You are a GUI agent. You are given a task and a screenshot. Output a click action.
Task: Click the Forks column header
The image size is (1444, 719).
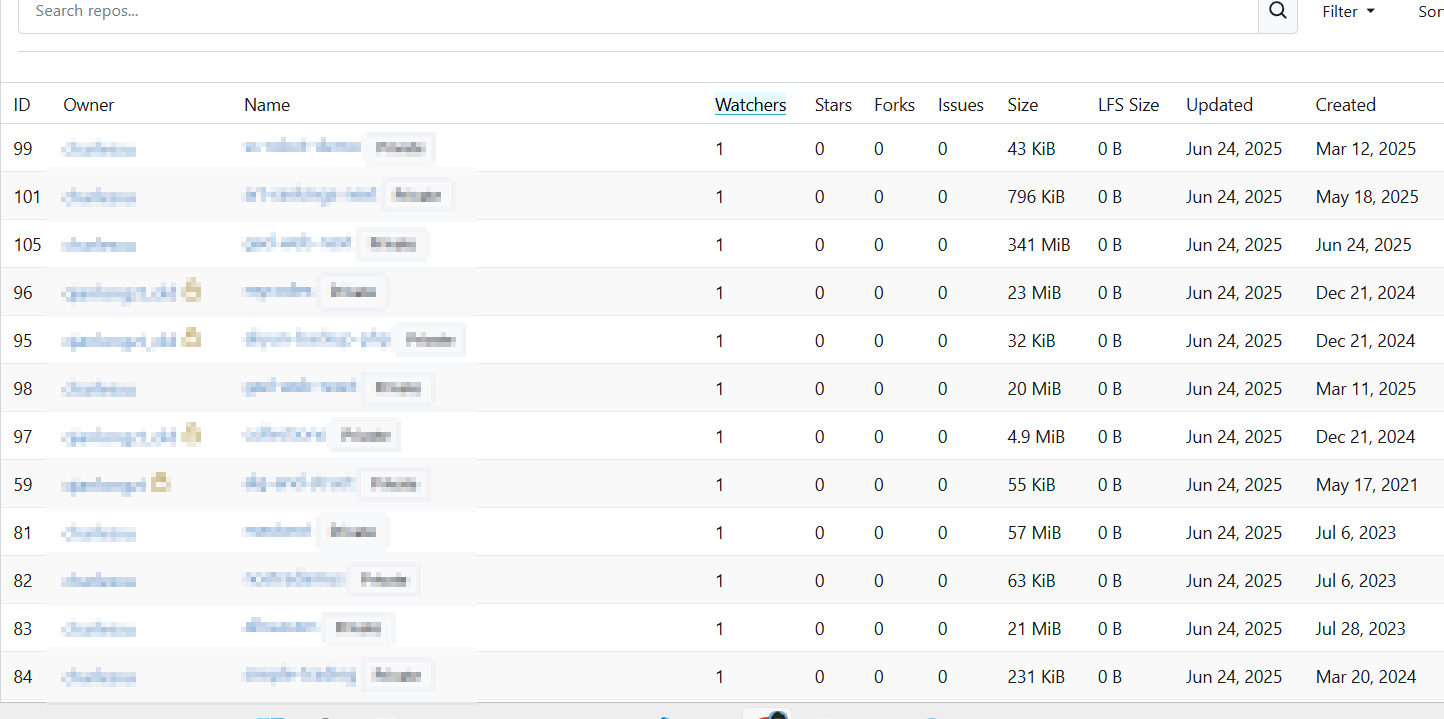[x=894, y=105]
